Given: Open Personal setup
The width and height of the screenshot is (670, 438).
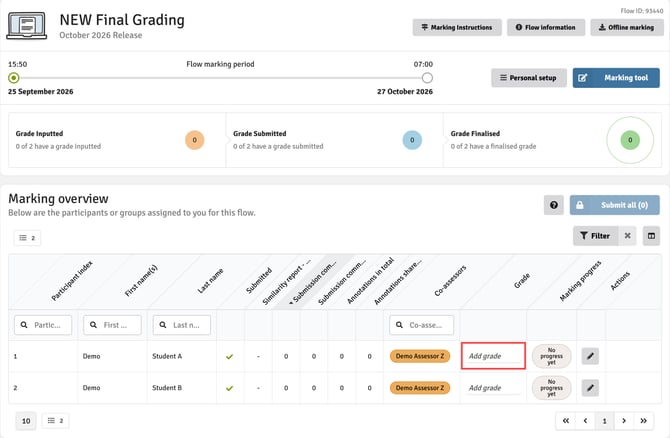Looking at the screenshot, I should pos(529,78).
